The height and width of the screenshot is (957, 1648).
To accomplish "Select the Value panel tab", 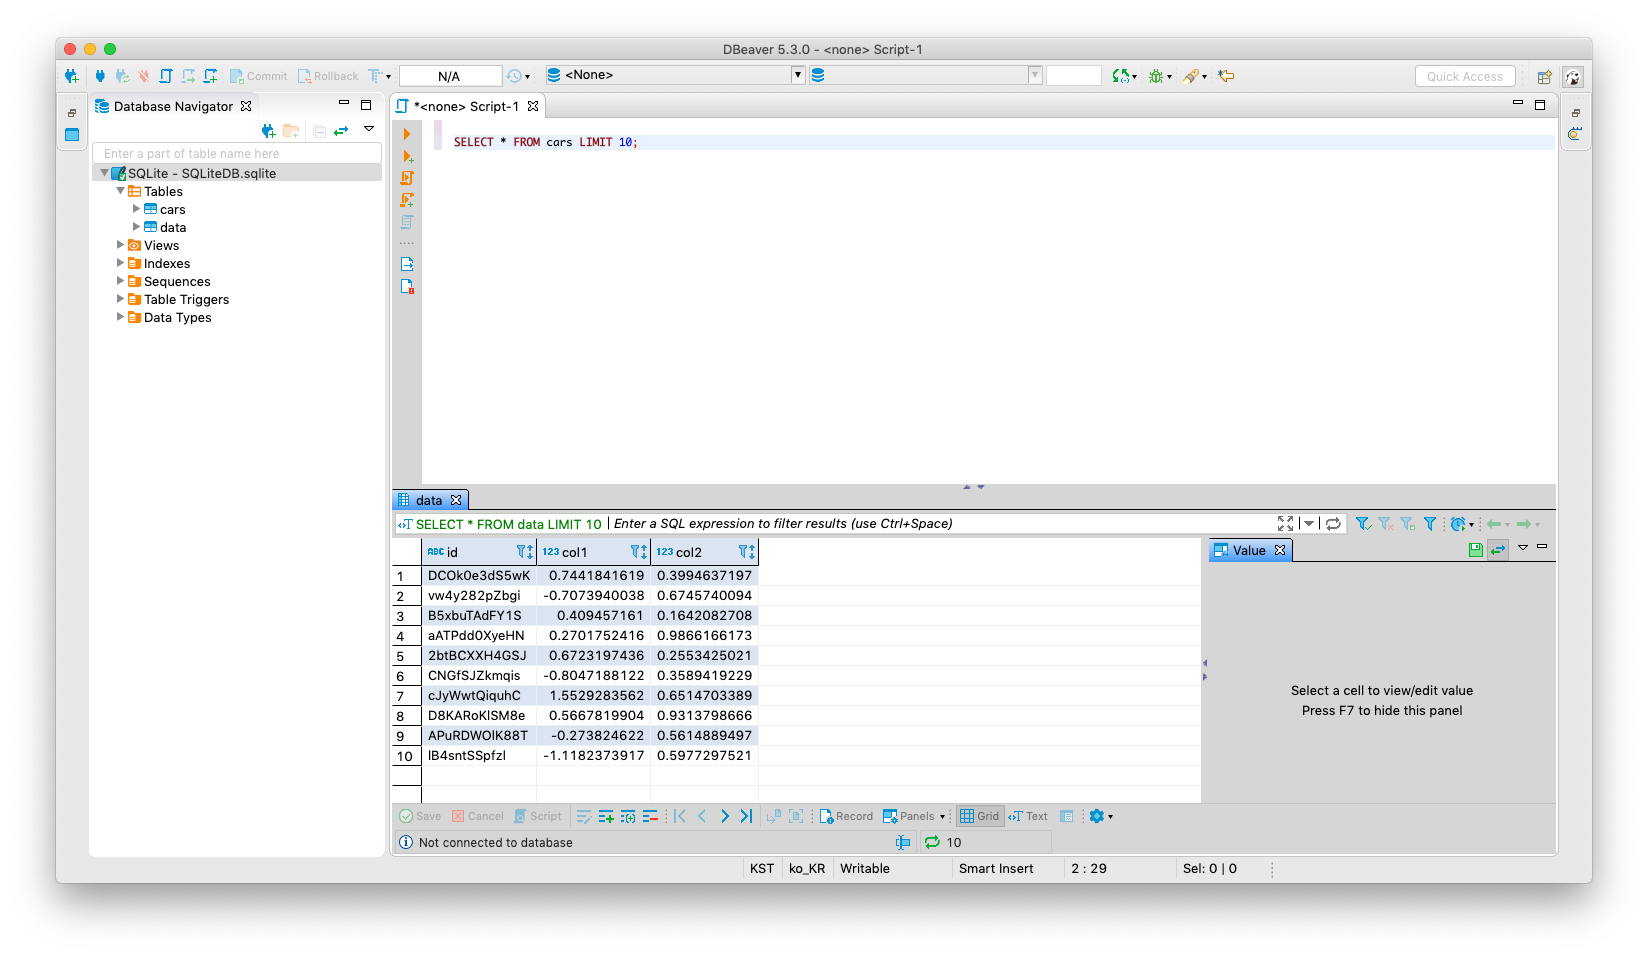I will pos(1249,550).
